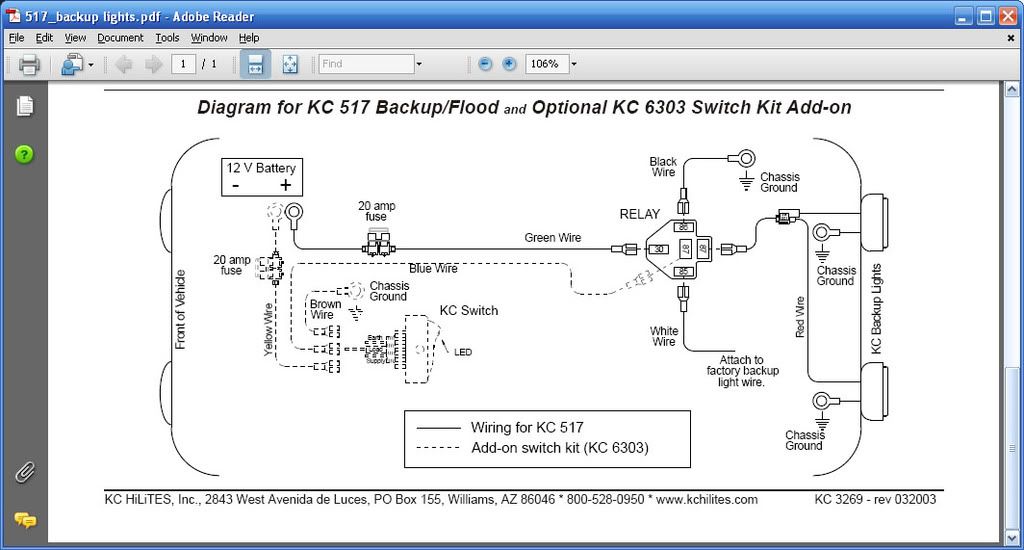Click 'Add-on switch kit (KC 6303)' legend text

(560, 448)
